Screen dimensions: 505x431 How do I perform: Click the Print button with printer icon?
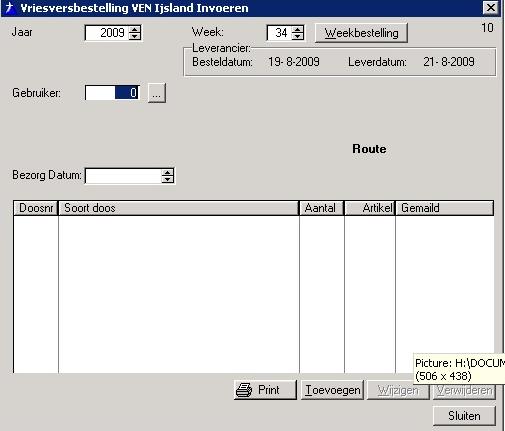tap(265, 390)
